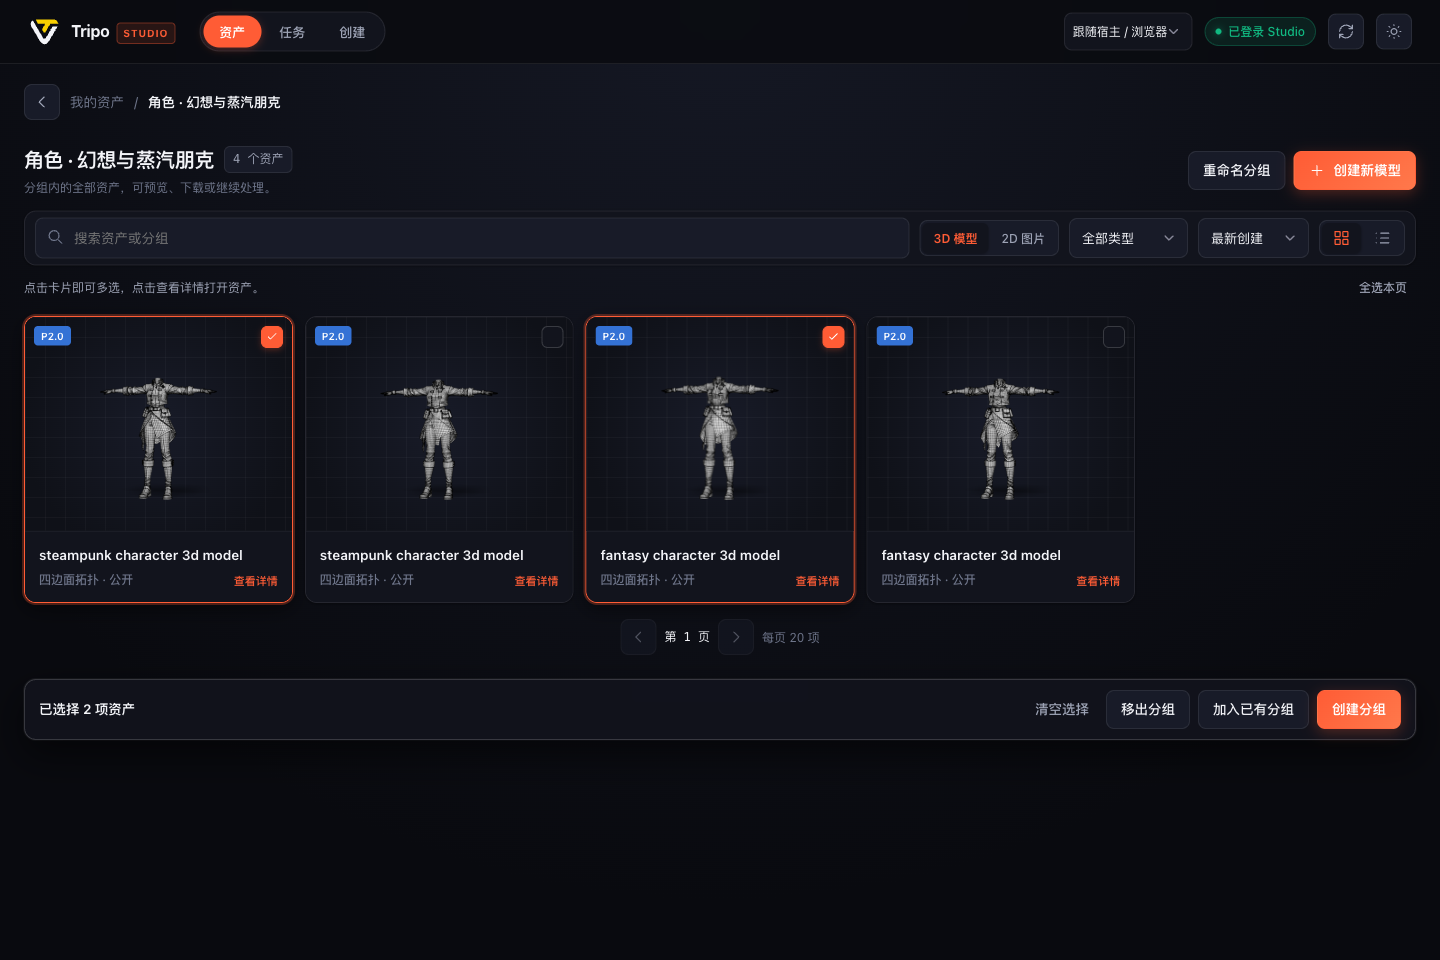Check the second steampunk character card
Image resolution: width=1440 pixels, height=960 pixels.
point(552,337)
